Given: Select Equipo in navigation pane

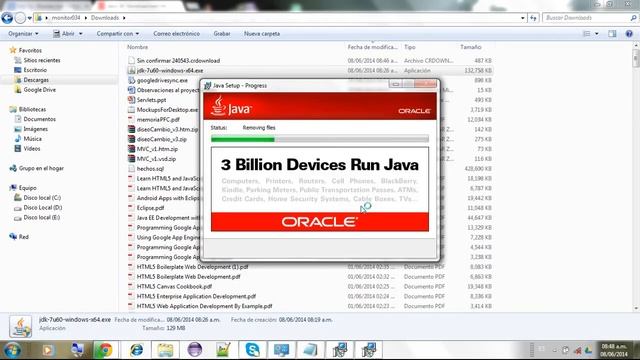Looking at the screenshot, I should (23, 187).
